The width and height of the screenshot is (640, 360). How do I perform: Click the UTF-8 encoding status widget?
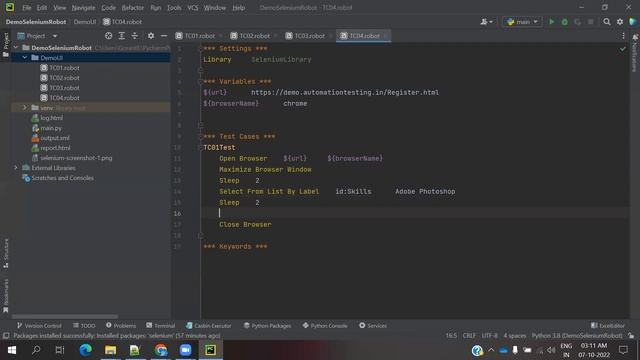coord(489,336)
